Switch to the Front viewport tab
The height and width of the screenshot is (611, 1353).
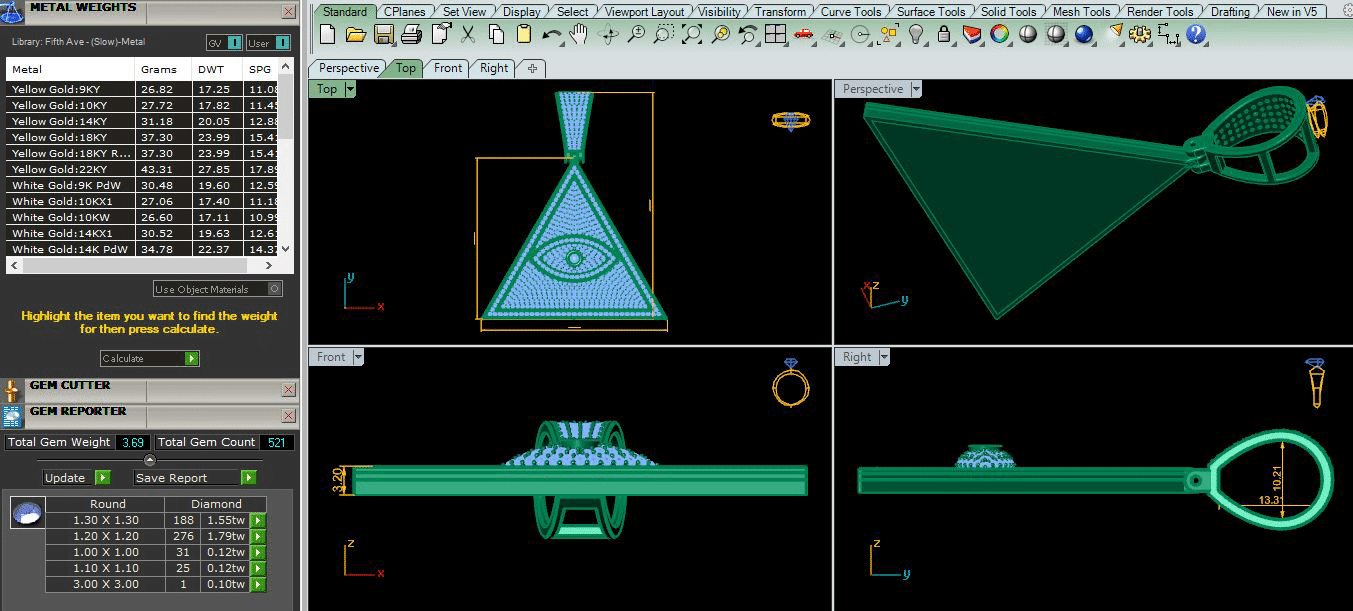click(x=448, y=68)
